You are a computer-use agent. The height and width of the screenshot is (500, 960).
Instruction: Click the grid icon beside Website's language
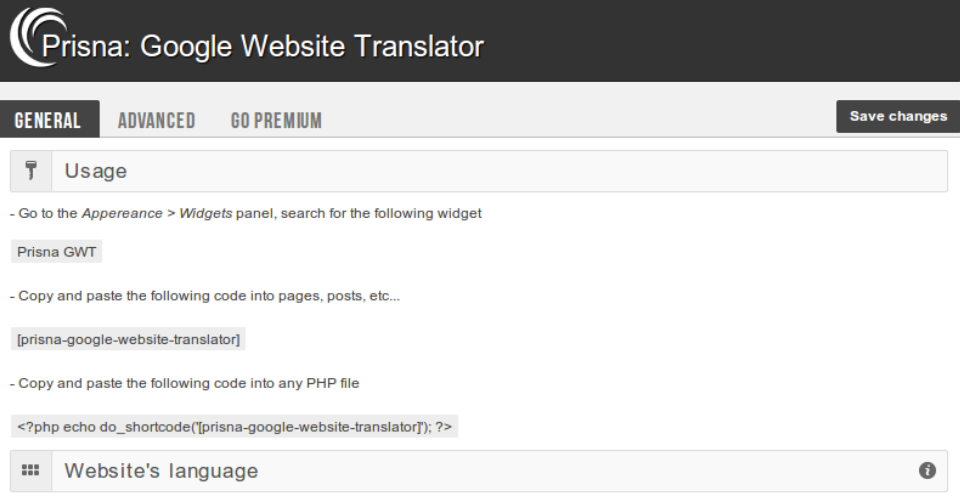click(x=31, y=471)
